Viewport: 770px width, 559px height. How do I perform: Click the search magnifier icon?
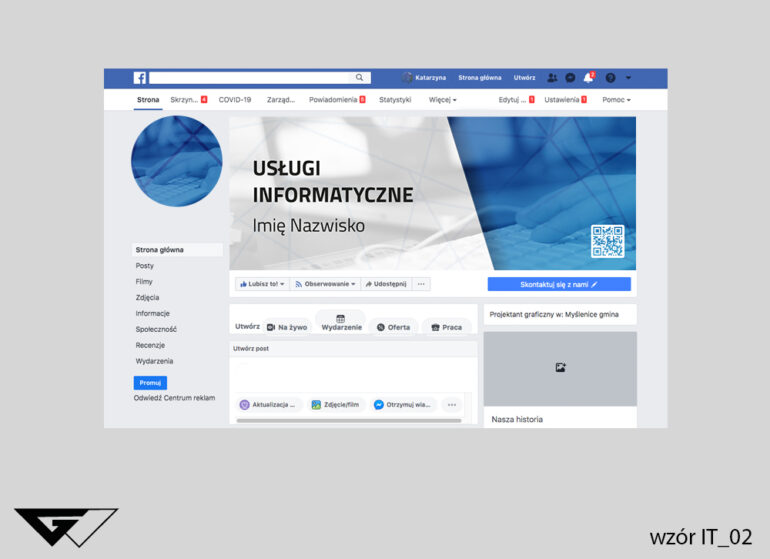(x=360, y=78)
